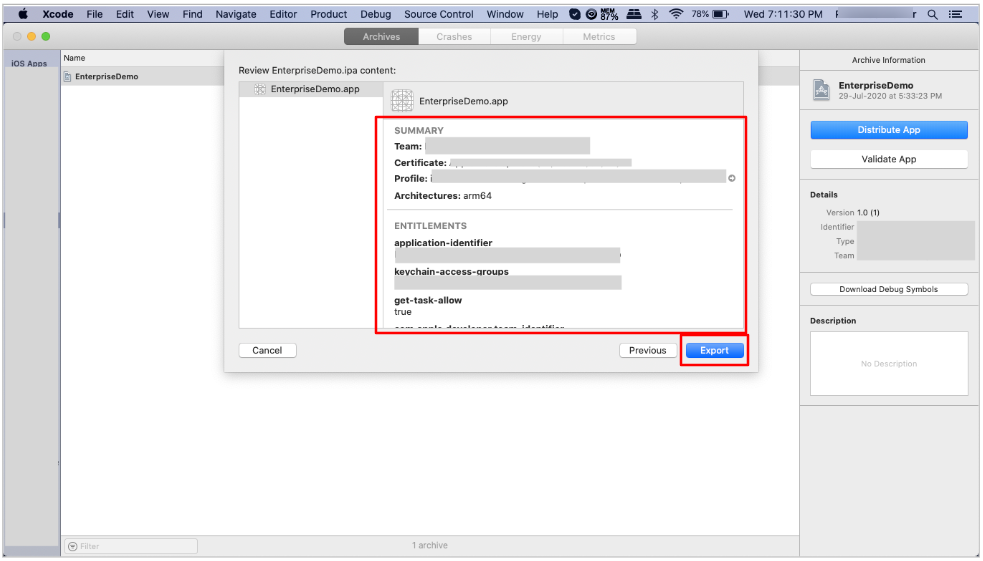Viewport: 983px width, 561px height.
Task: Click the application-identifier entitlement label
Action: [x=443, y=243]
